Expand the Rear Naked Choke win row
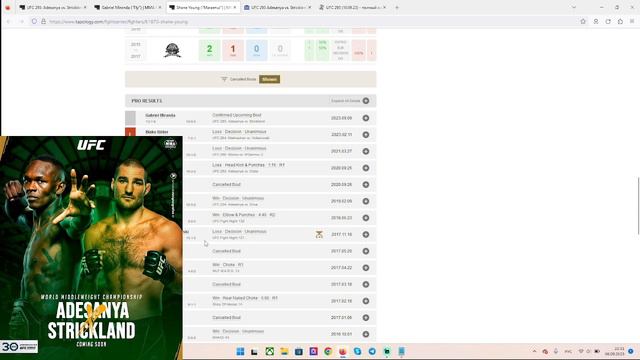 pyautogui.click(x=366, y=301)
